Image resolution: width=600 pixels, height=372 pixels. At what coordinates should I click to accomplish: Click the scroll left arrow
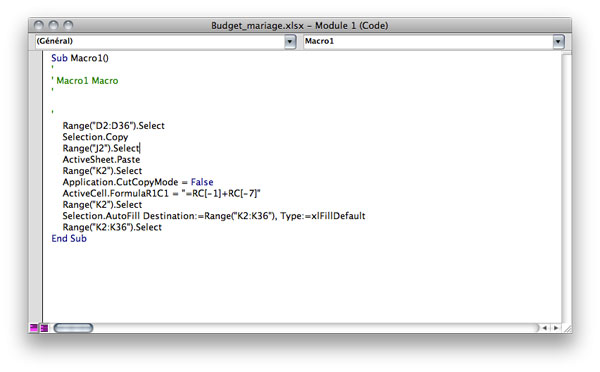click(545, 328)
